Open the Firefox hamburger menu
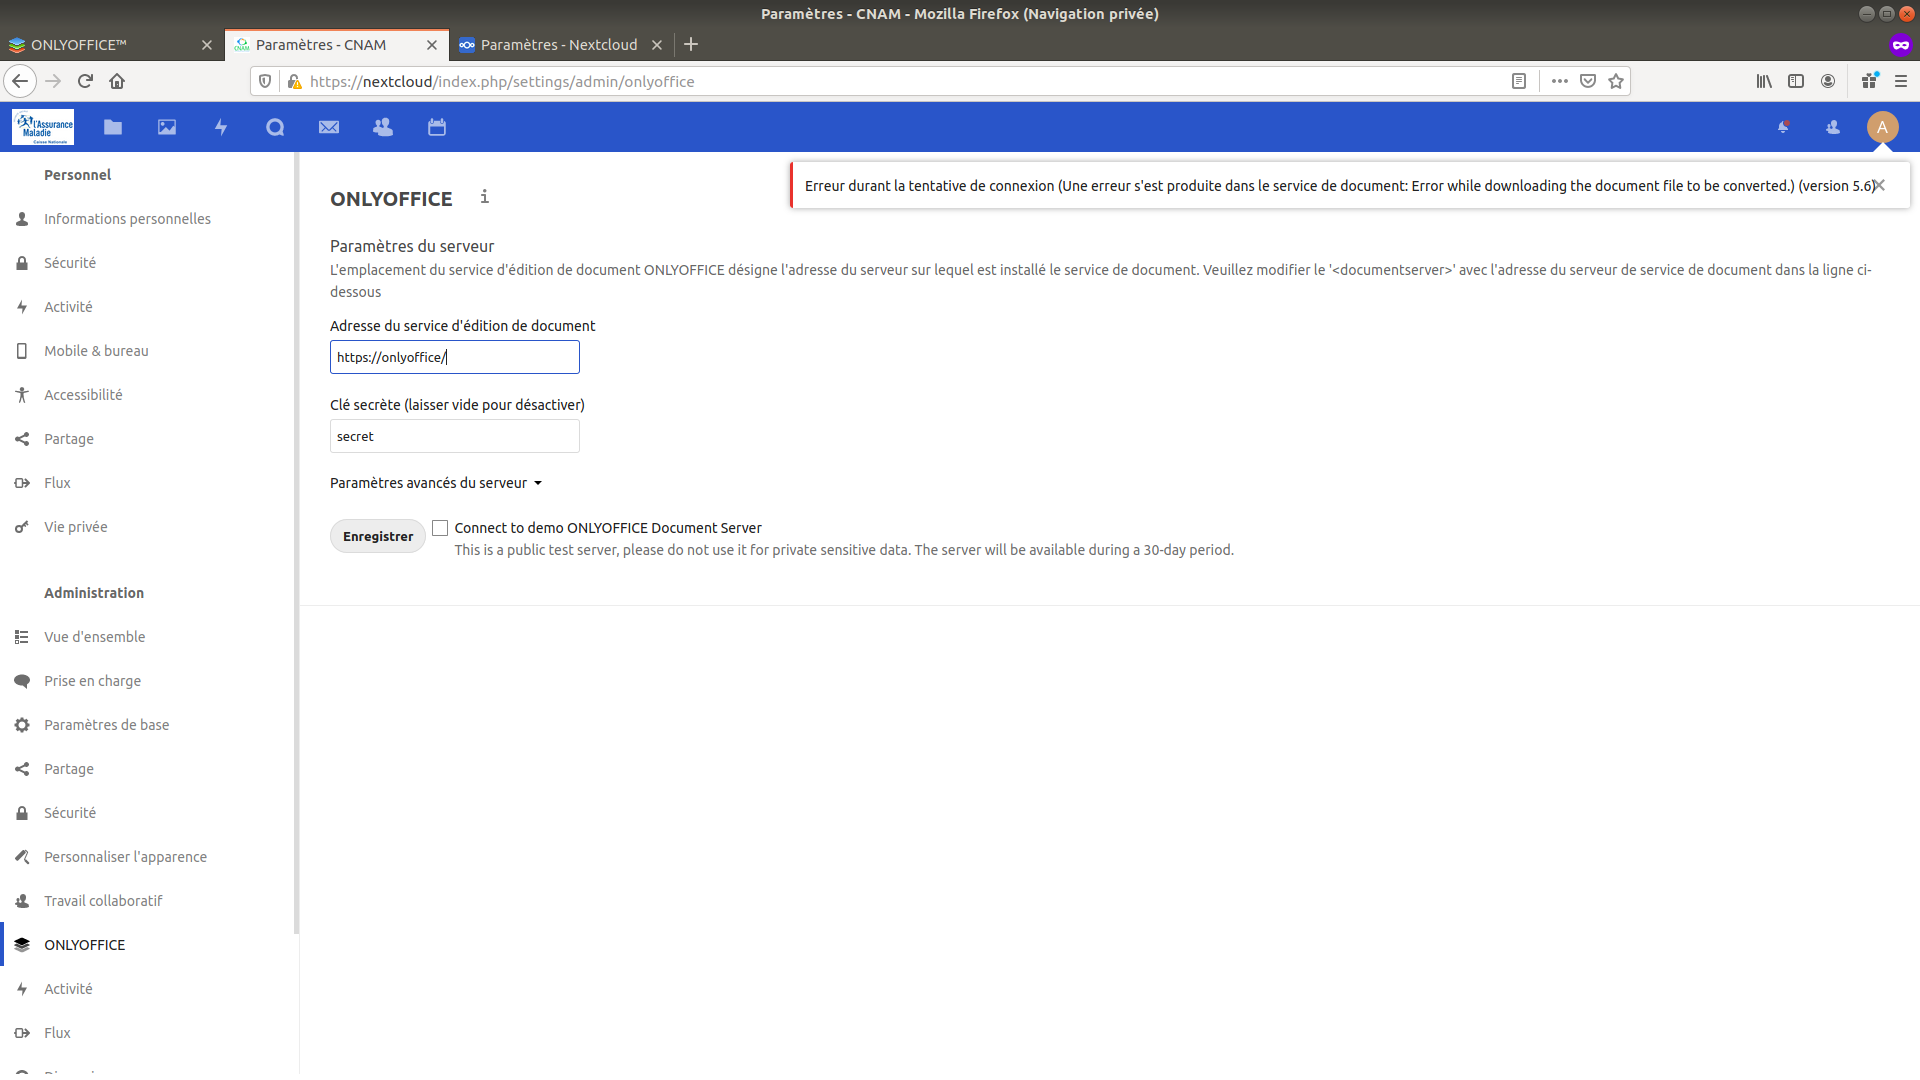Screen dimensions: 1920x1080 [x=1903, y=81]
